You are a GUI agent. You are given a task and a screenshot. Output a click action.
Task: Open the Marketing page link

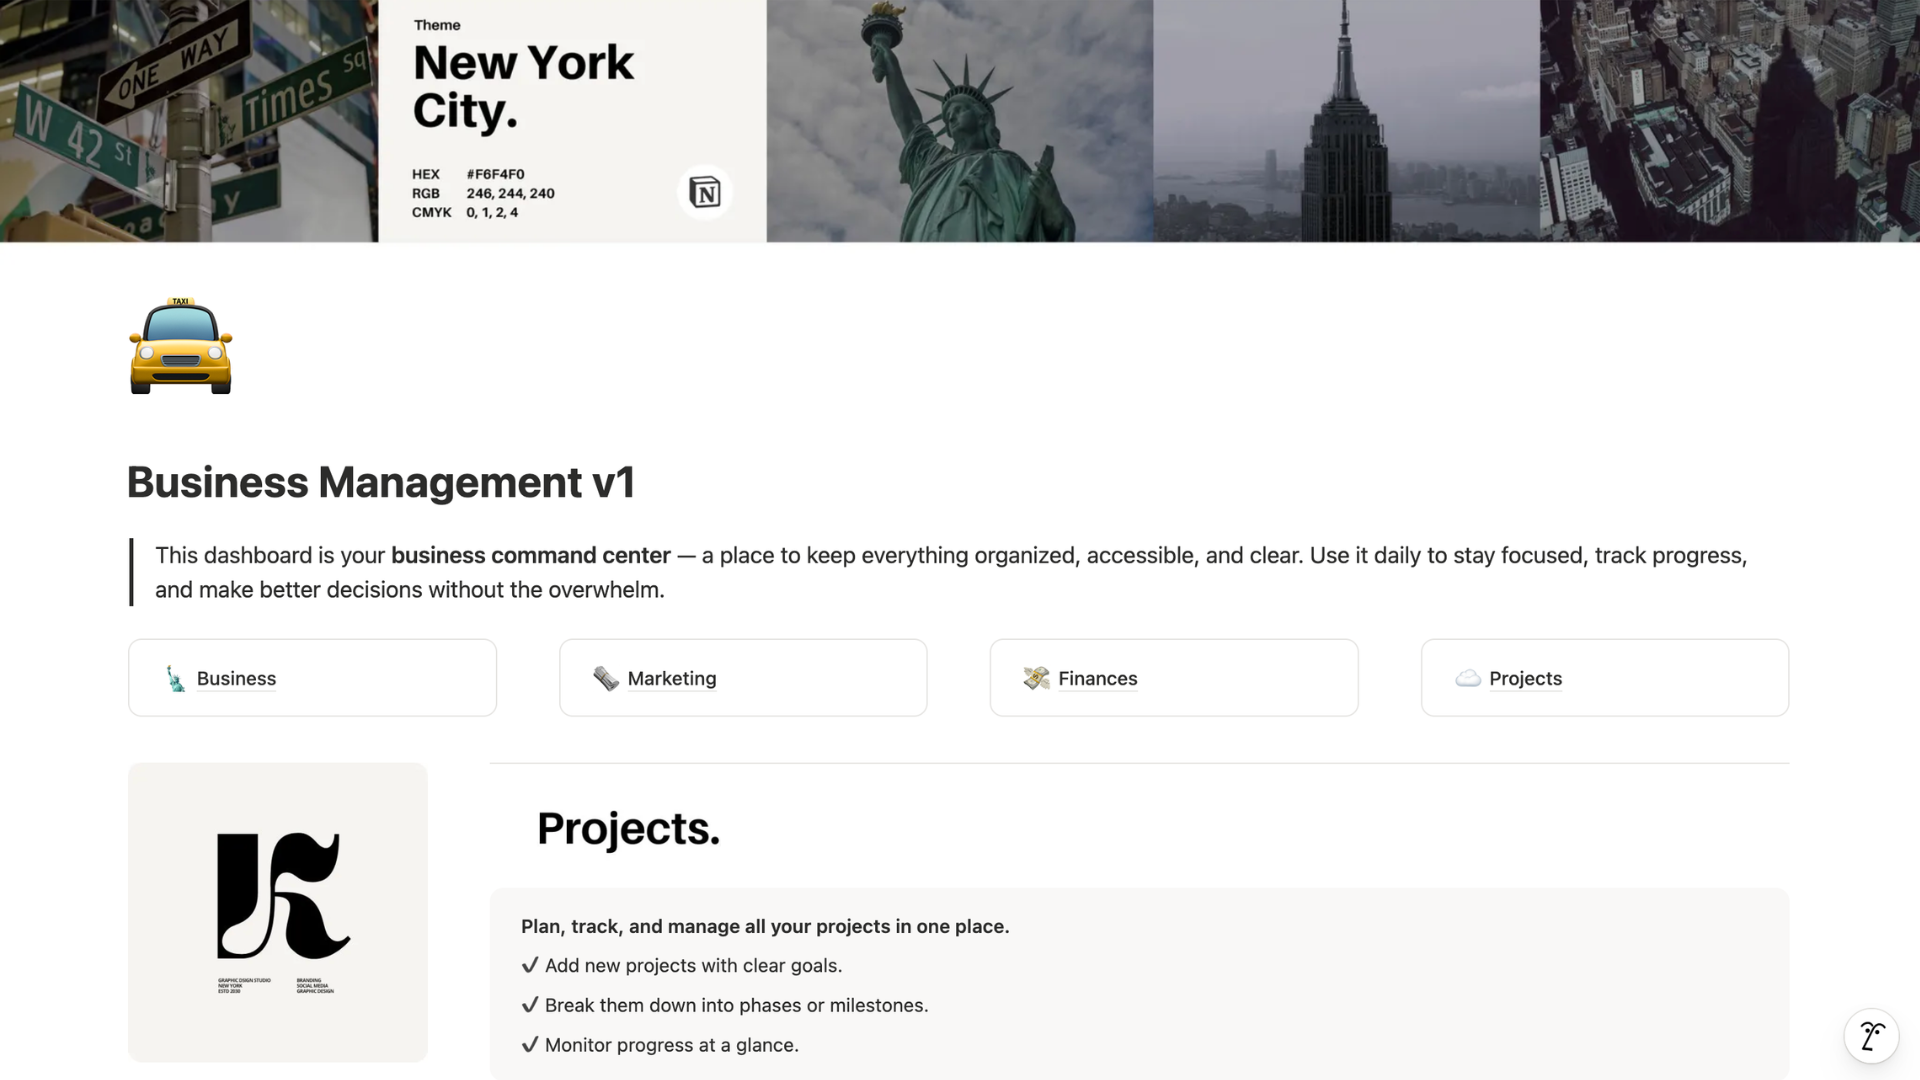coord(672,679)
